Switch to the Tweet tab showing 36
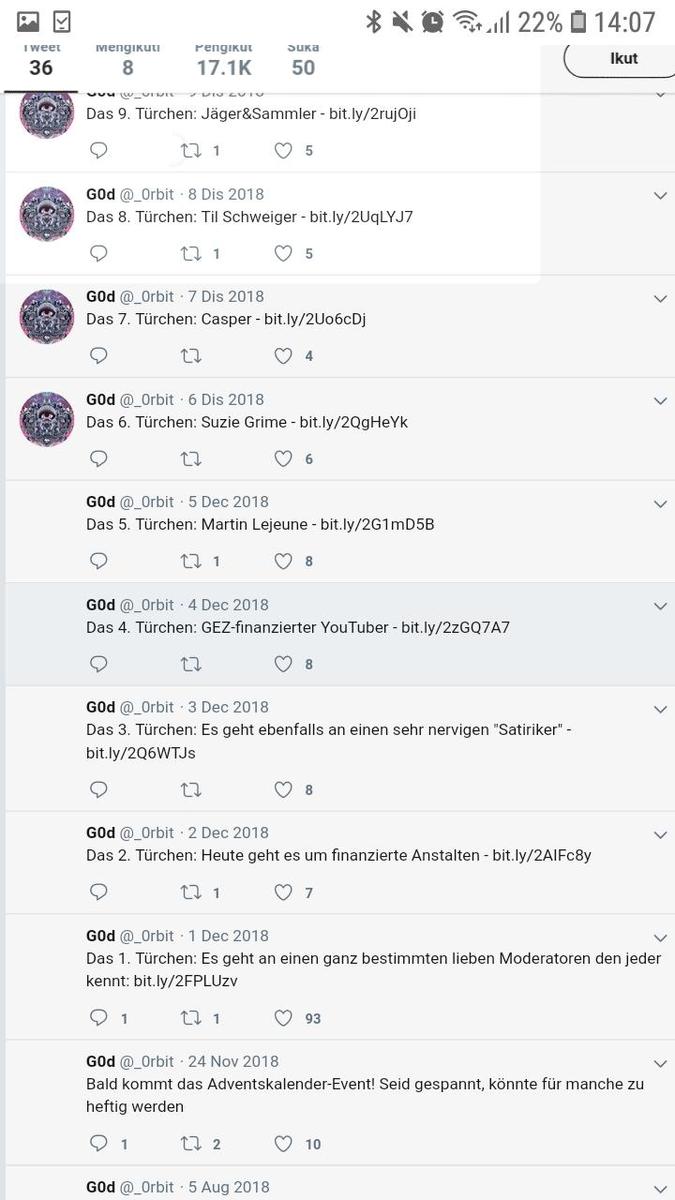 (41, 60)
